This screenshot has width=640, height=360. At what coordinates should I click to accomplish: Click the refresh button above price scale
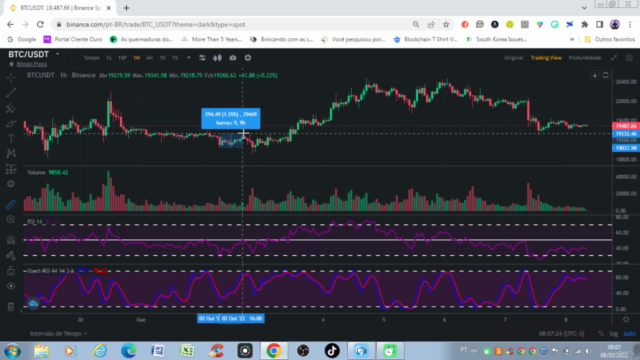605,75
